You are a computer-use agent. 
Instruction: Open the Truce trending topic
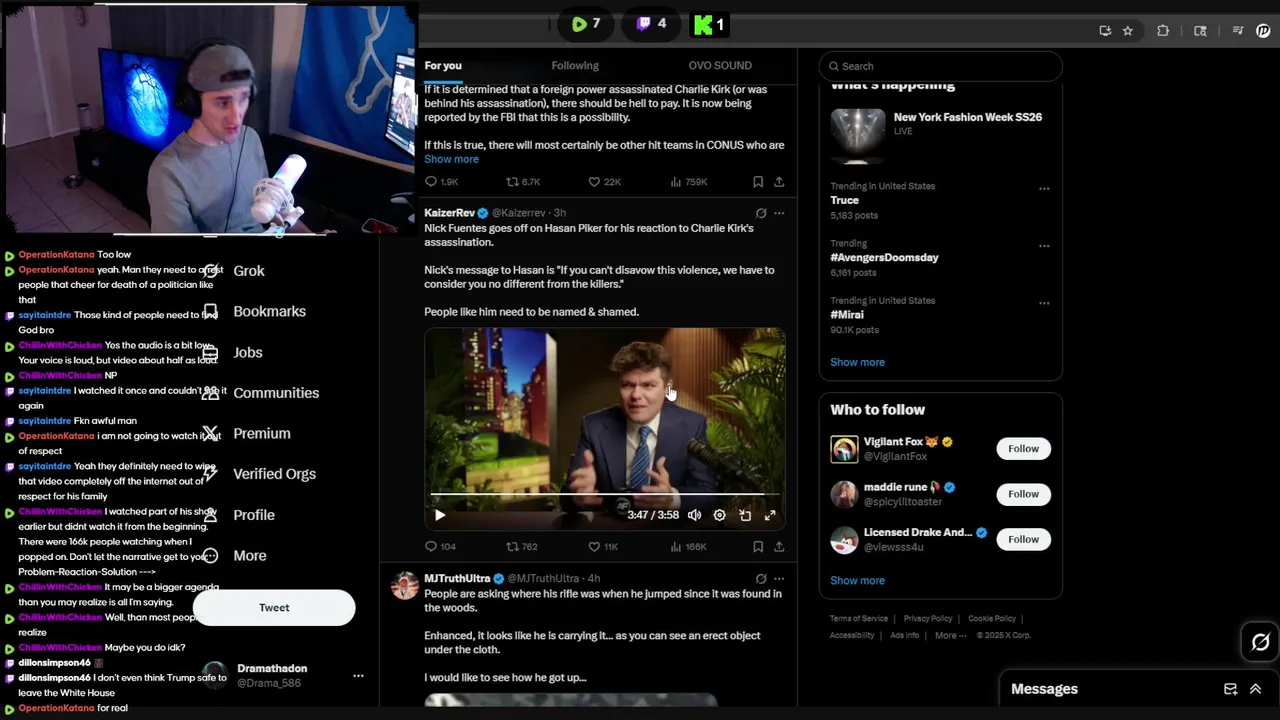point(844,200)
